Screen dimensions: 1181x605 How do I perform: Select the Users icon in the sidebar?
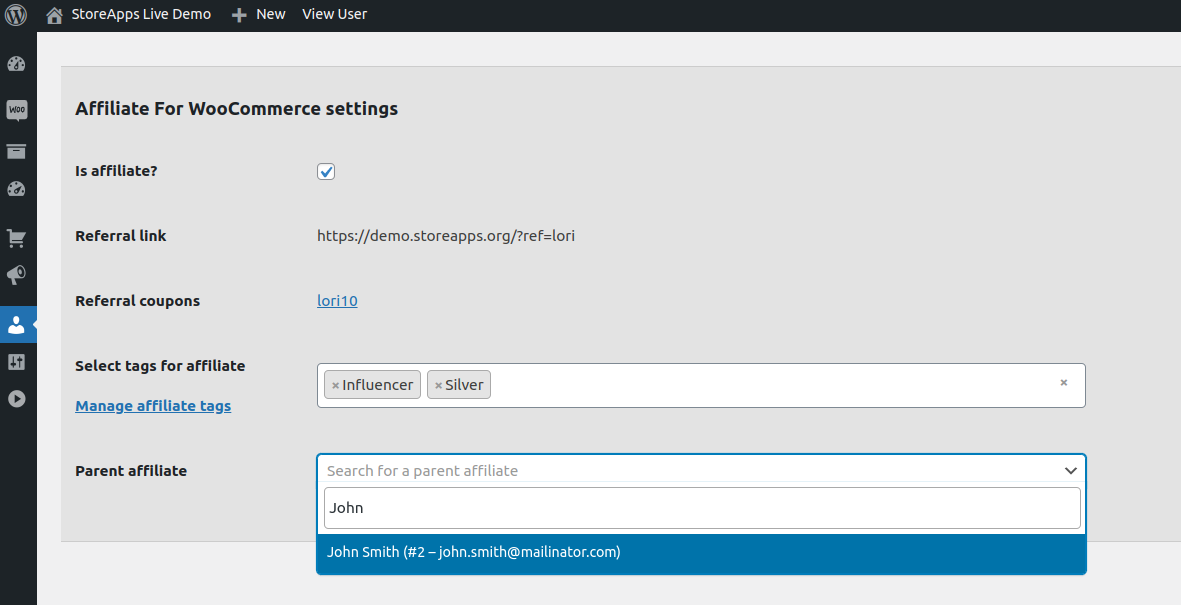[17, 324]
